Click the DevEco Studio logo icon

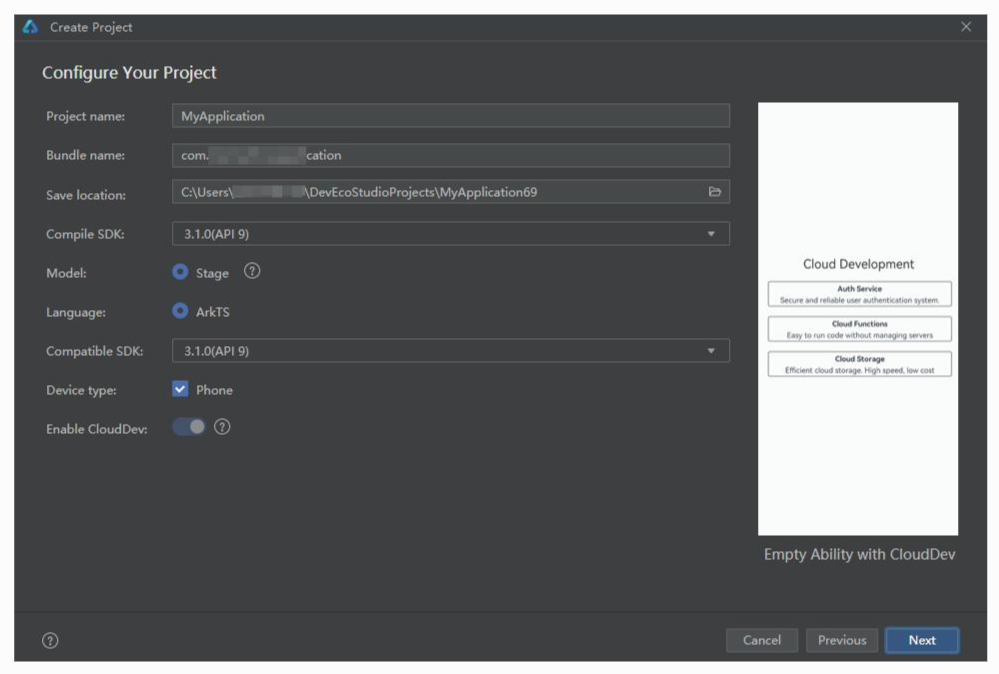[30, 27]
